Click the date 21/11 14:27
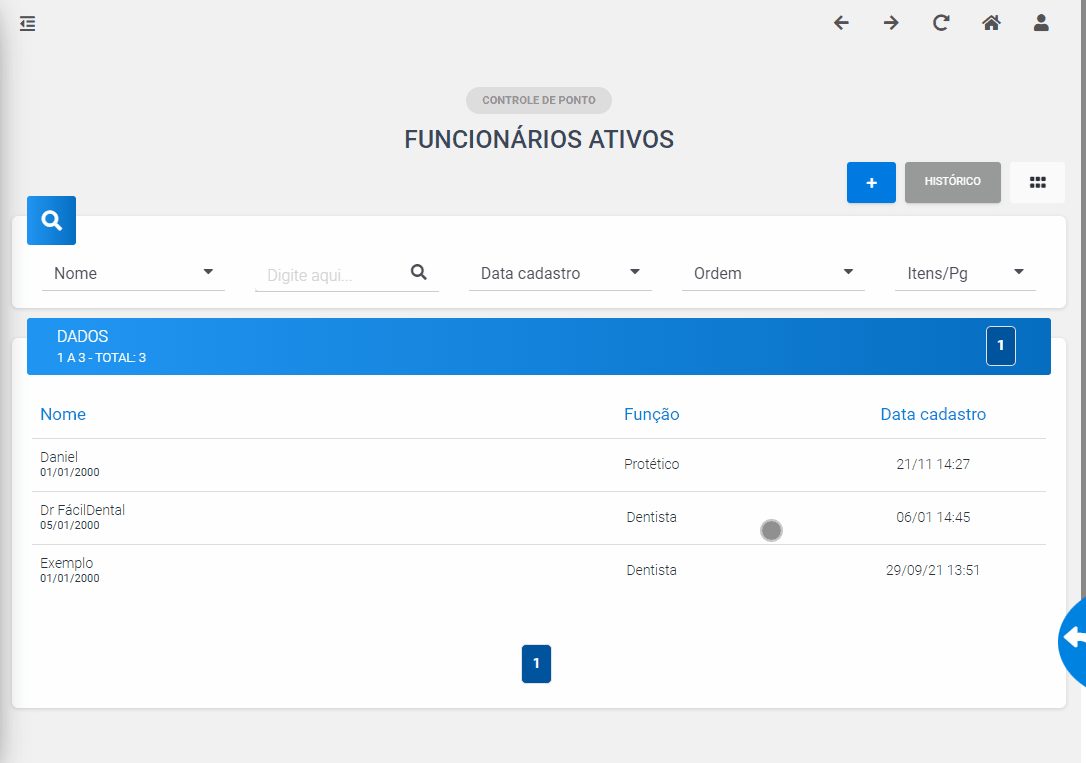This screenshot has height=763, width=1086. 933,464
